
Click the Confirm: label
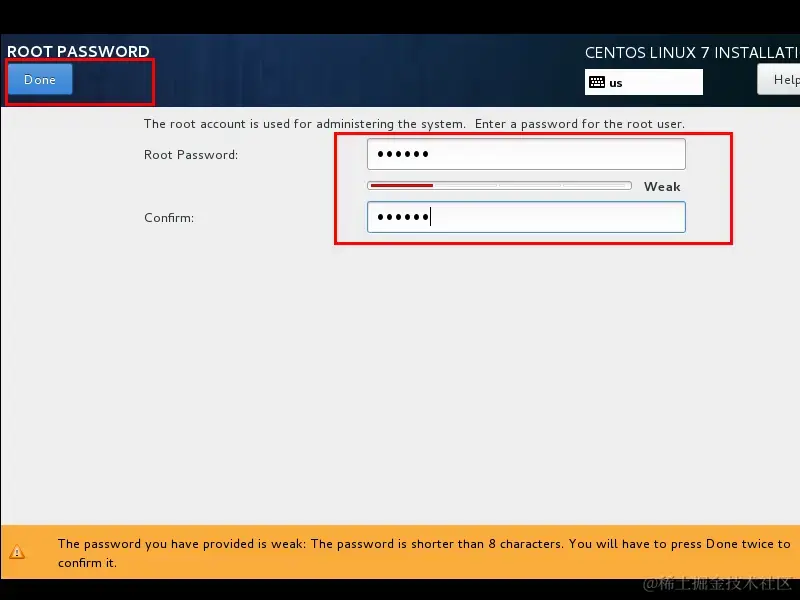coord(169,218)
